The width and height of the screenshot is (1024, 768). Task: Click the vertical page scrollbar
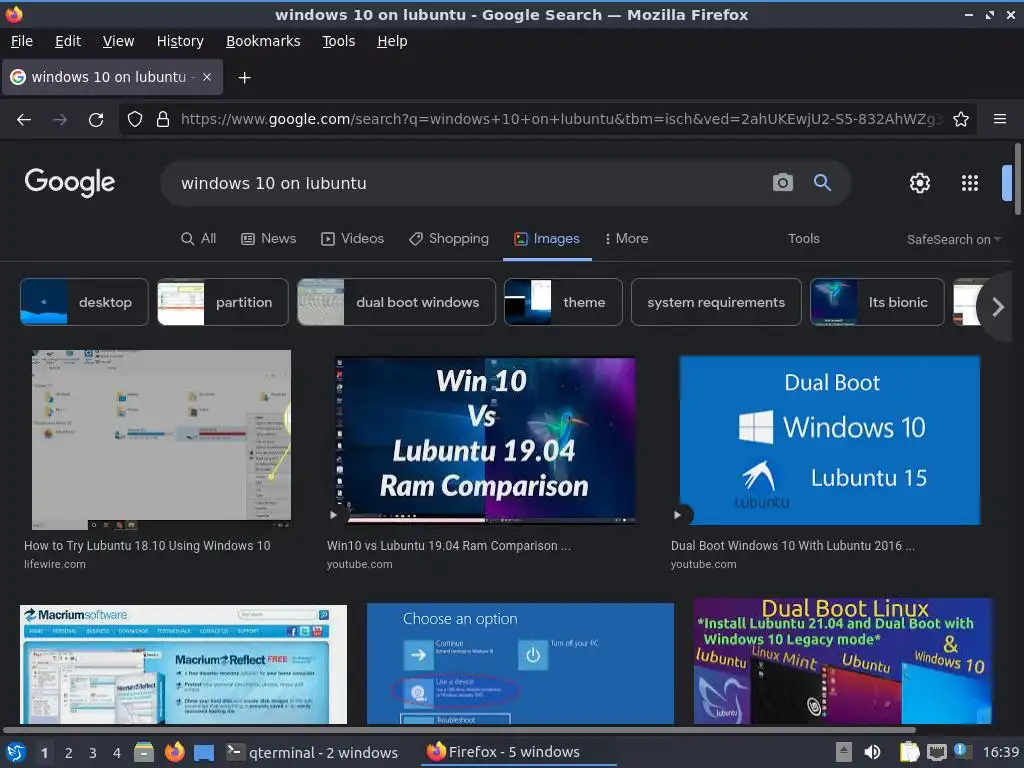pos(1017,178)
